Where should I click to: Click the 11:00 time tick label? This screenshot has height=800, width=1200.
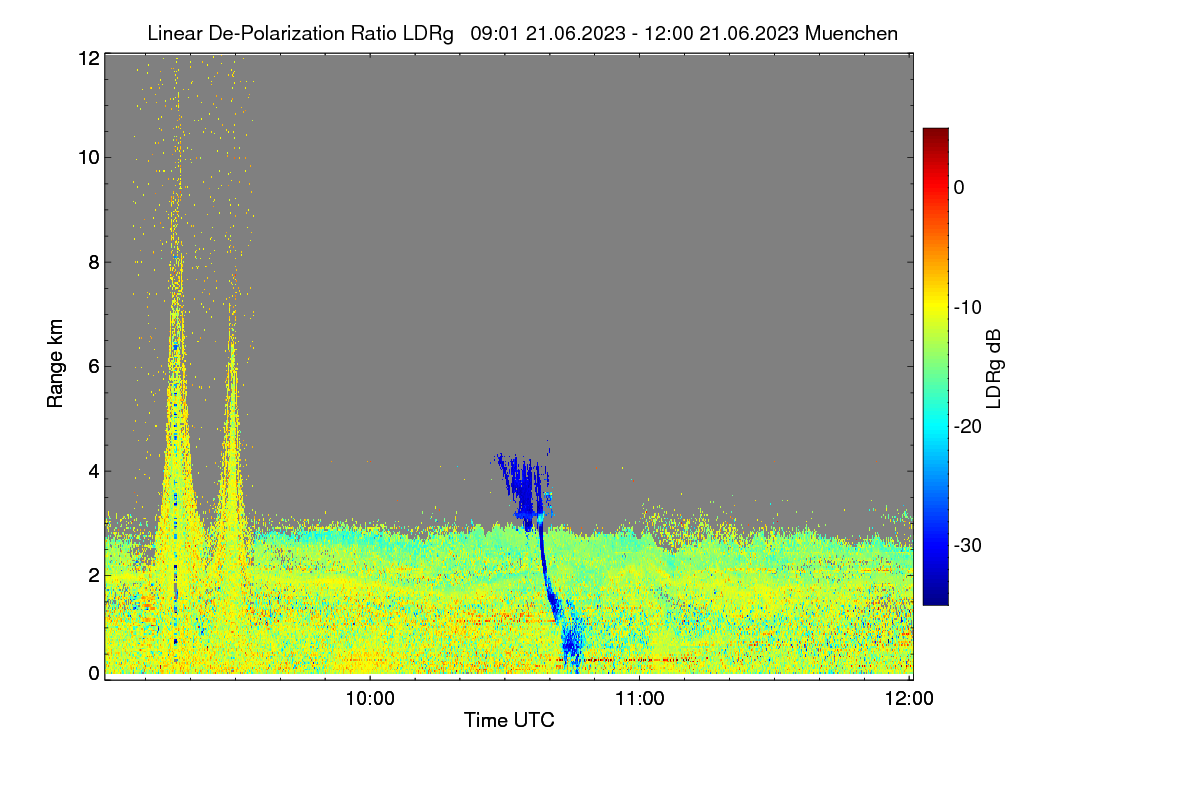point(639,699)
